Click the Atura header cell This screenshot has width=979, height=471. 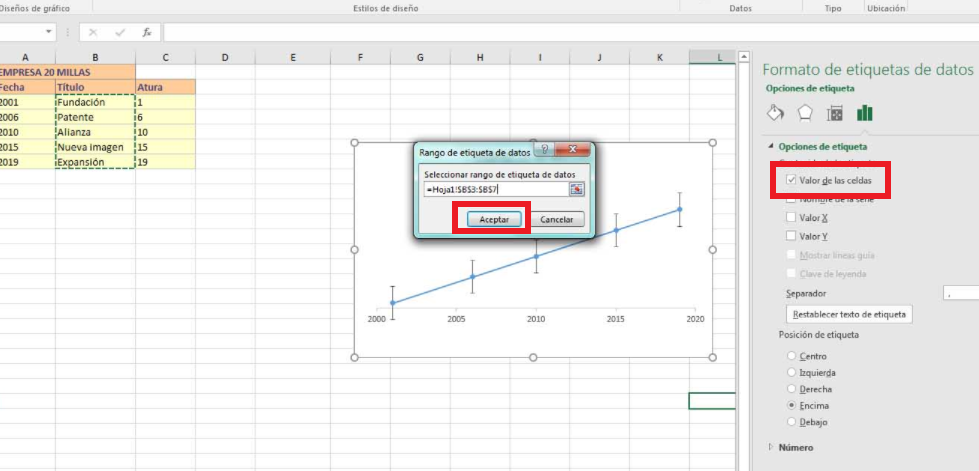tap(165, 87)
